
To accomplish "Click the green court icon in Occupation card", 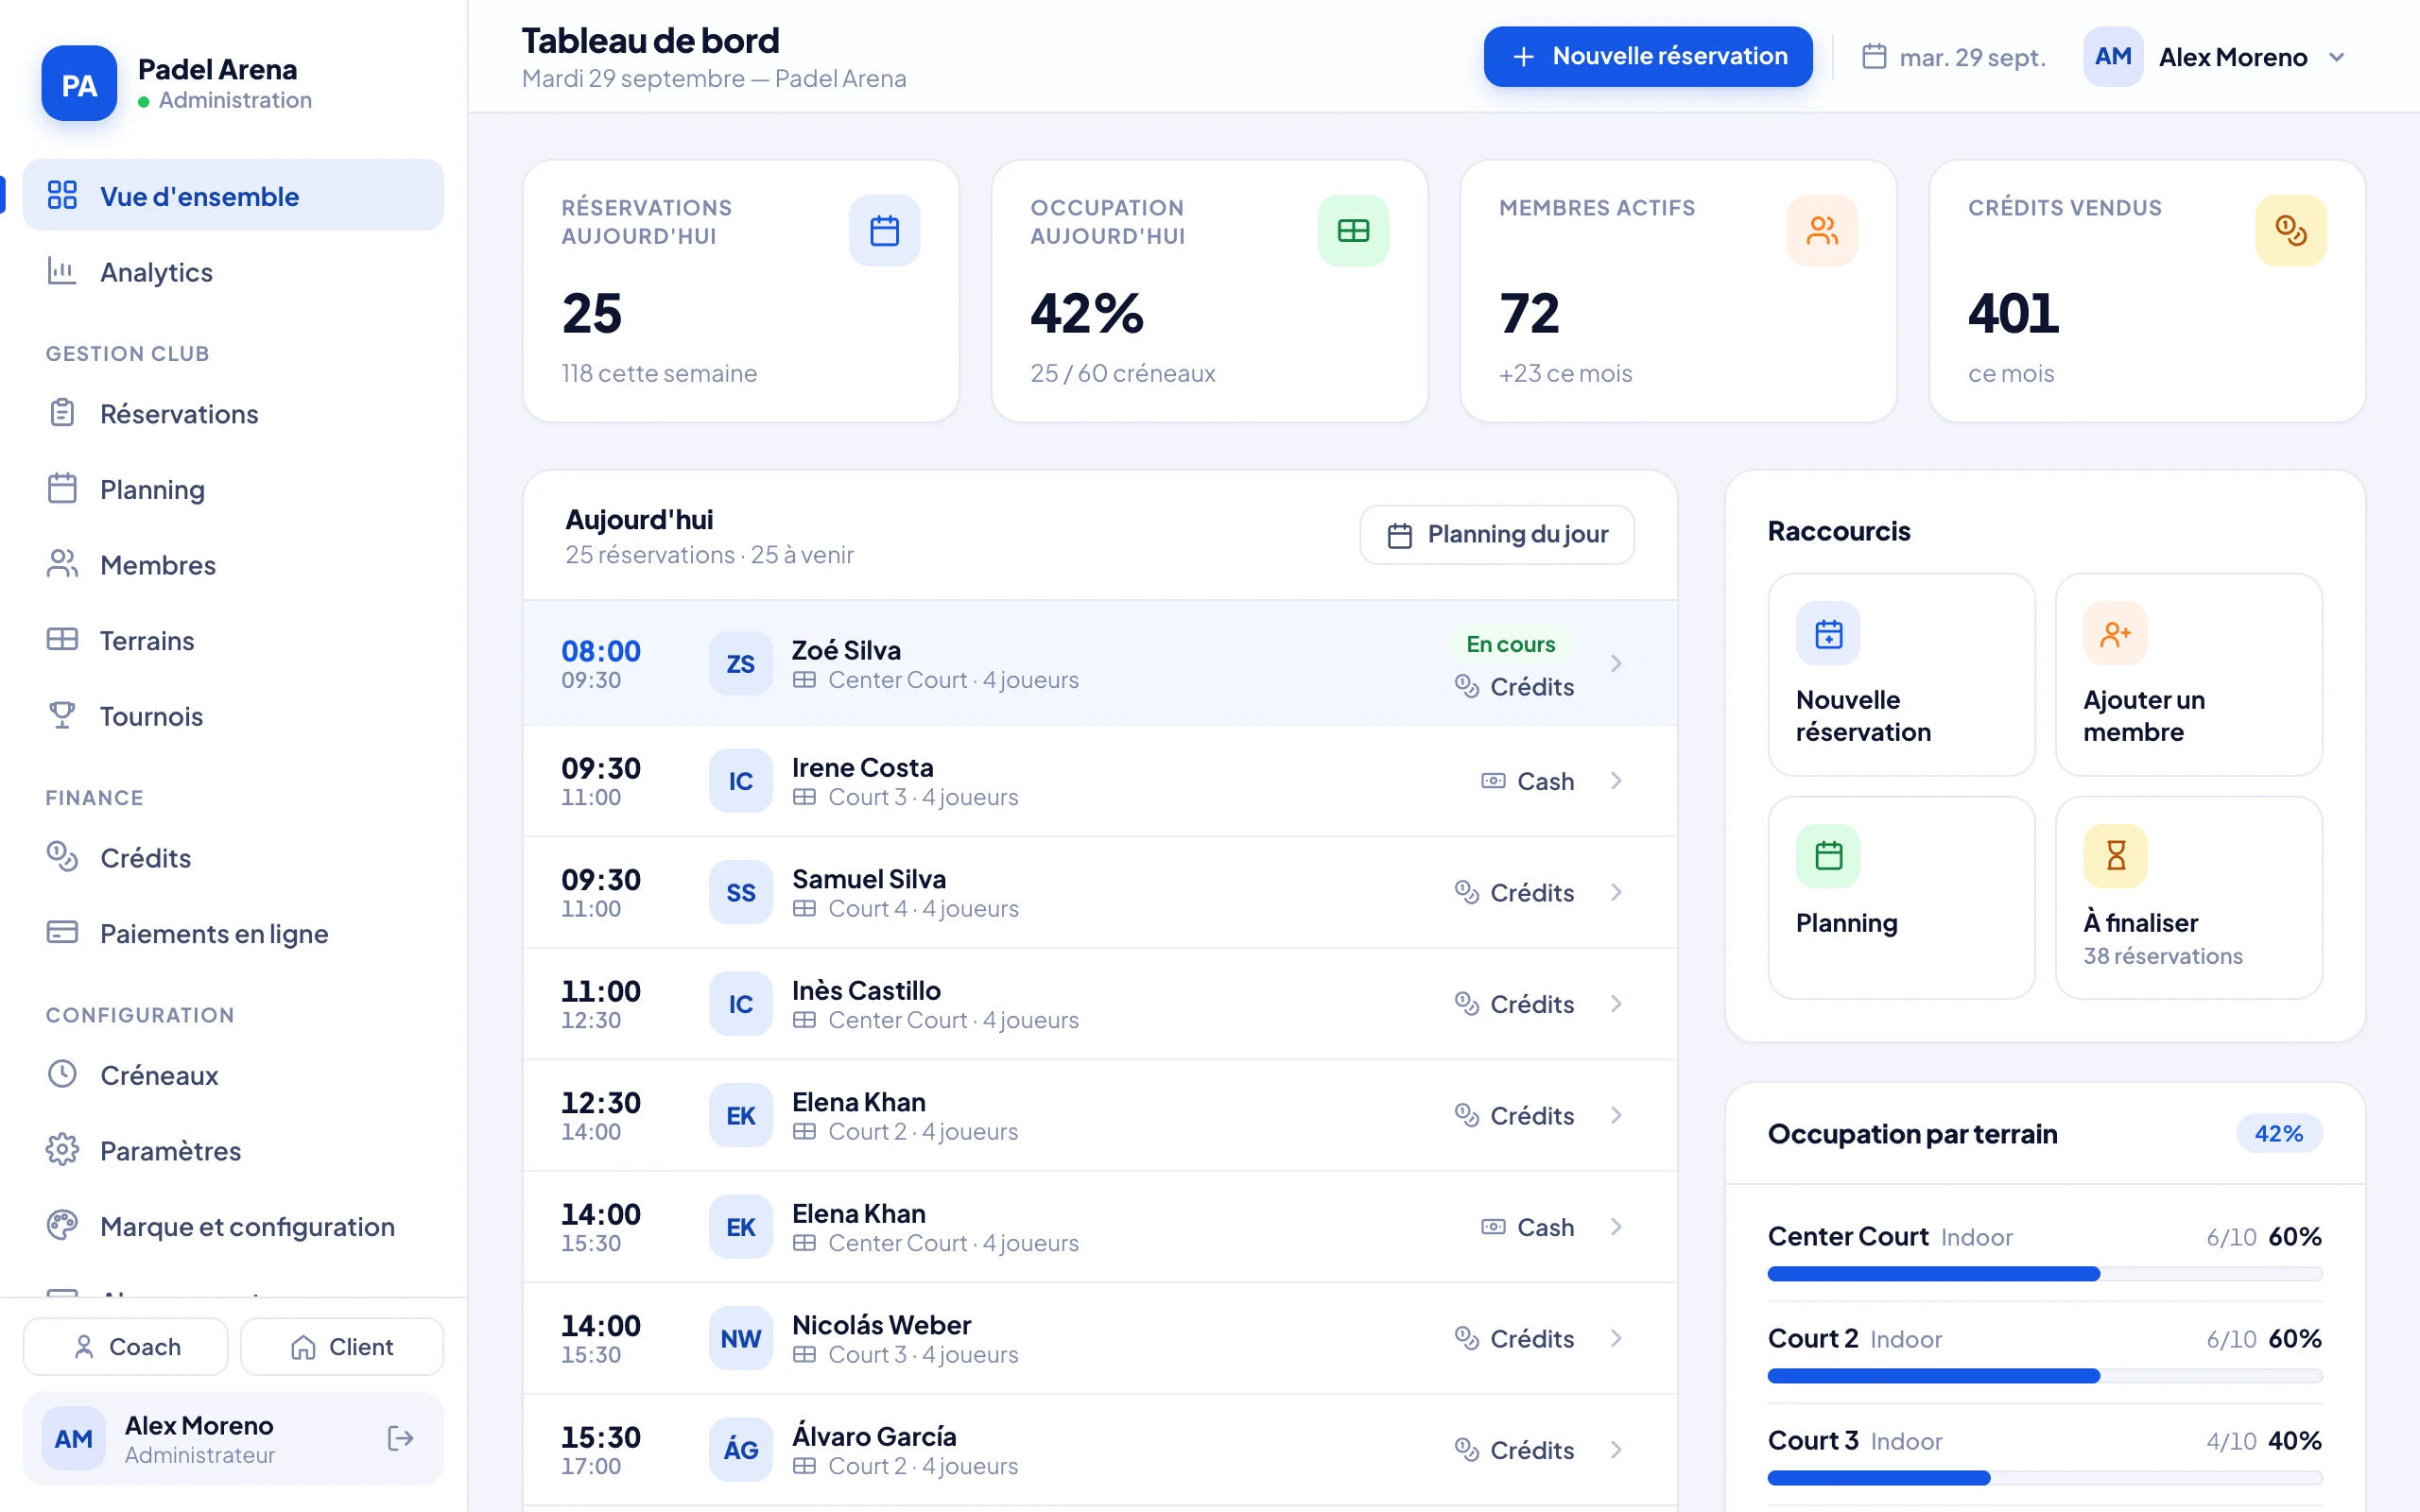I will (x=1353, y=231).
